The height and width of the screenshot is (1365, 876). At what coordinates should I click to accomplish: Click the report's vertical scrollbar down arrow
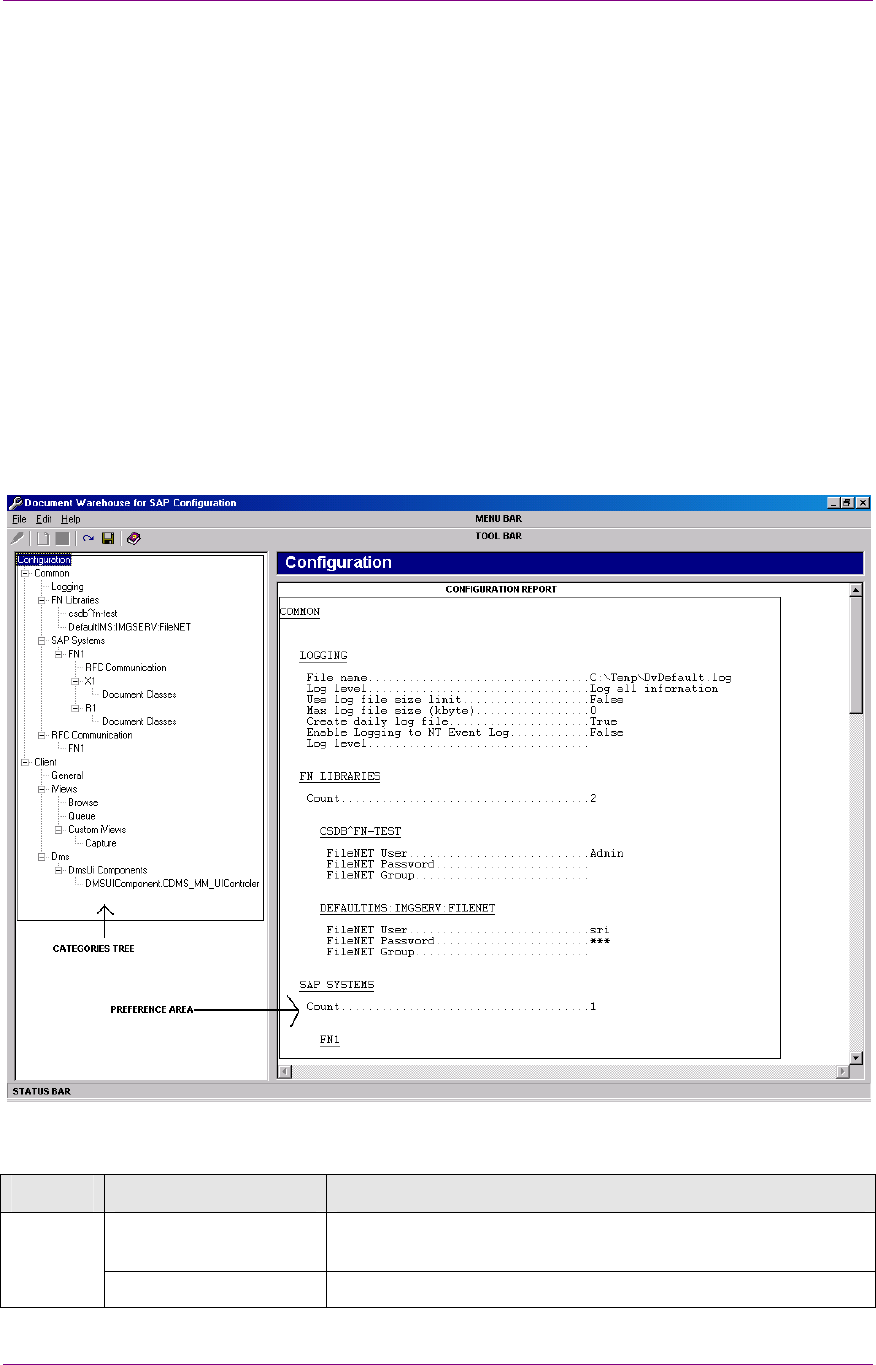[x=856, y=1057]
